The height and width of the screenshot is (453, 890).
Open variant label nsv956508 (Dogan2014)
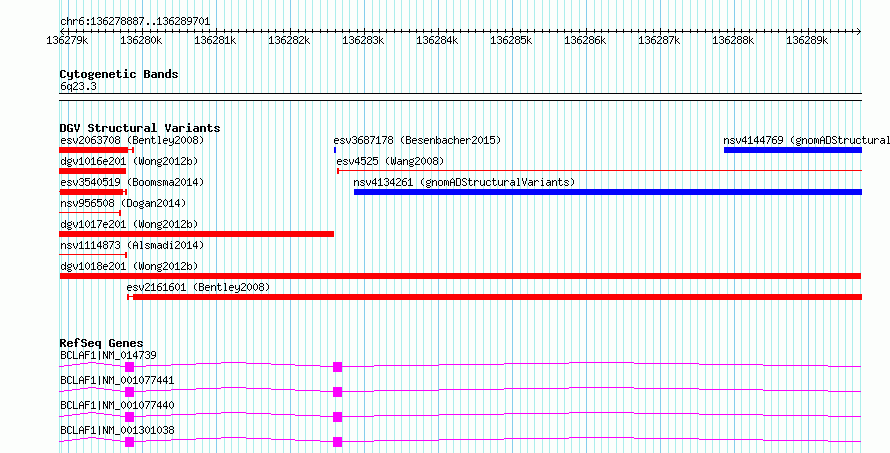123,203
